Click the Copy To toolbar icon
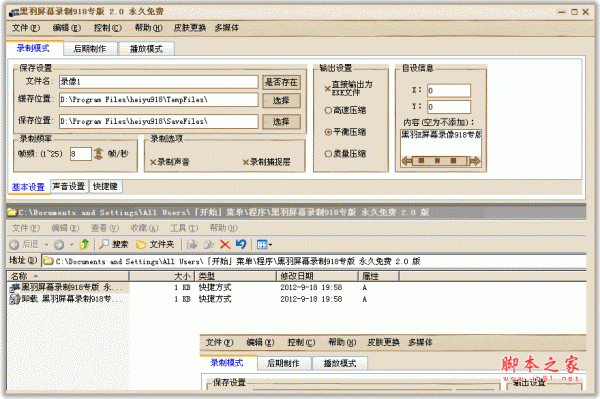 click(209, 244)
